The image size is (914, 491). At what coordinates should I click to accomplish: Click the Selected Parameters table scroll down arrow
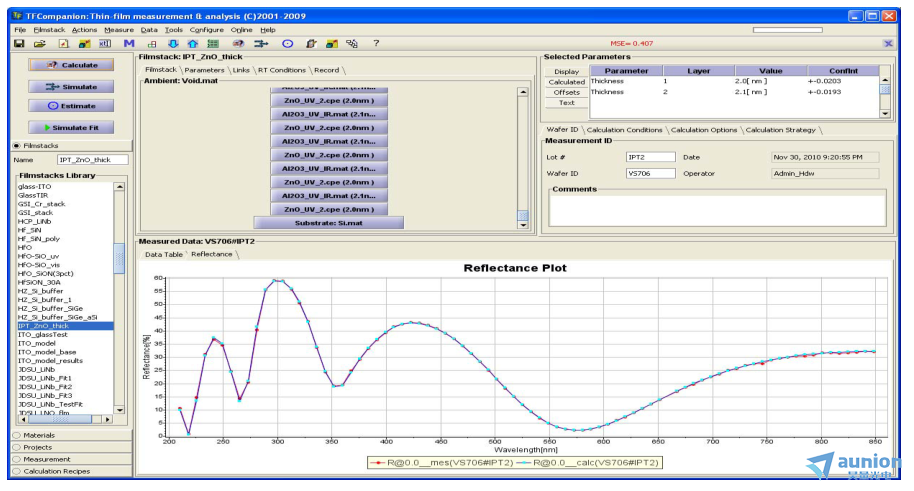click(x=885, y=114)
